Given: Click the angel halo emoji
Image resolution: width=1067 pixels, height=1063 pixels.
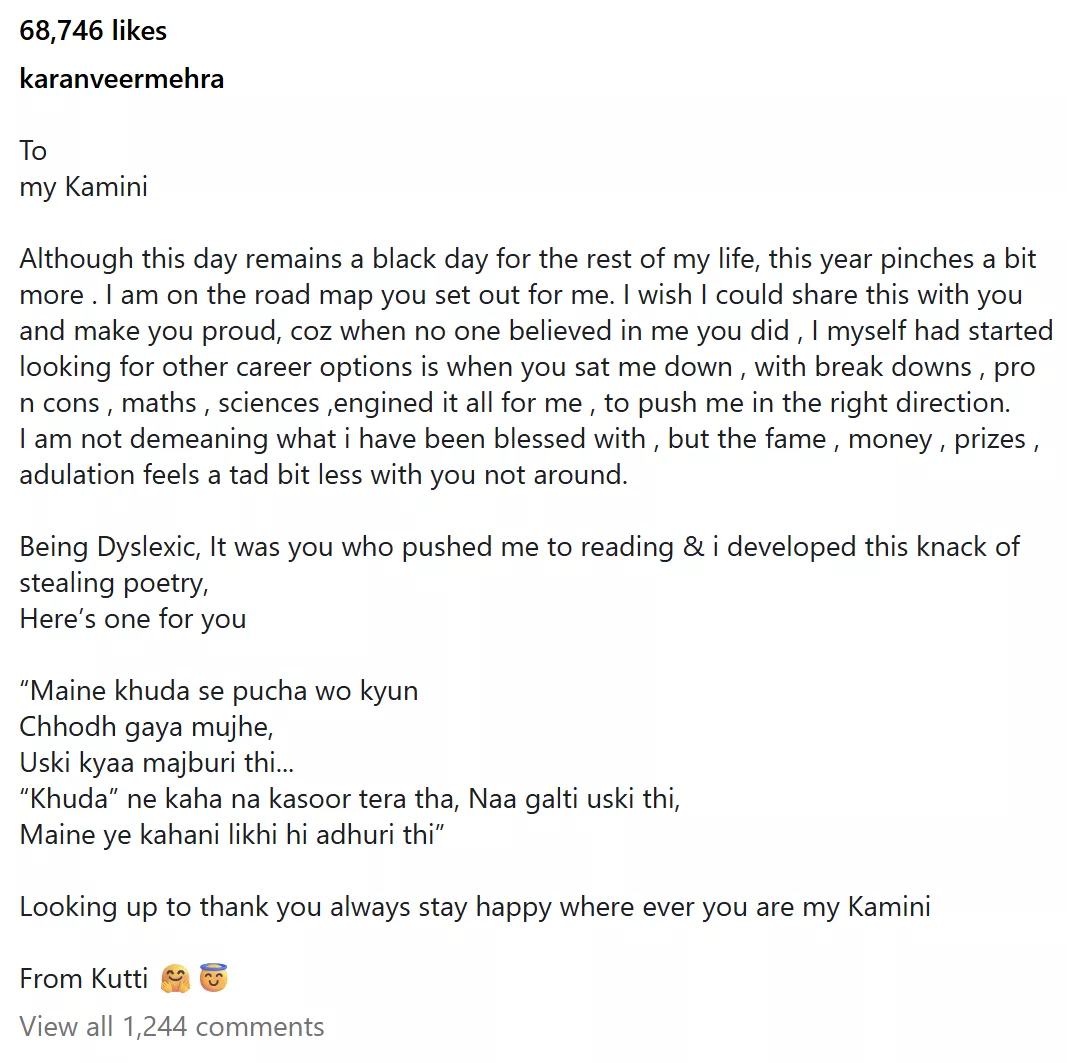Looking at the screenshot, I should pos(214,978).
